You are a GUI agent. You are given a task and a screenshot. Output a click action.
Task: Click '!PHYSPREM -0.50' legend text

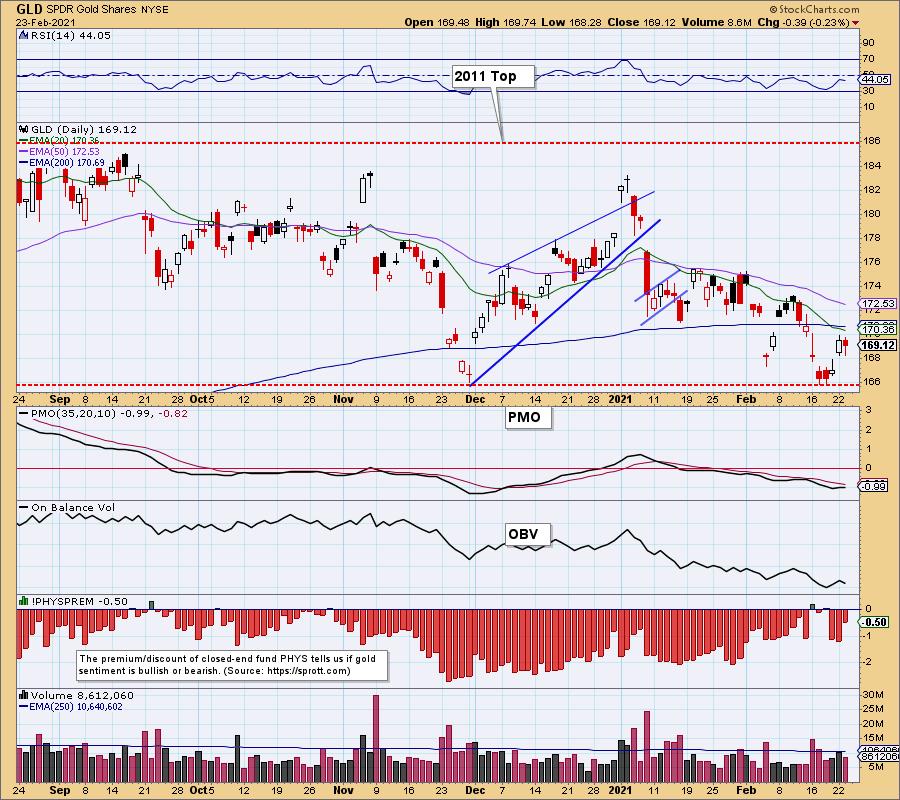click(80, 601)
